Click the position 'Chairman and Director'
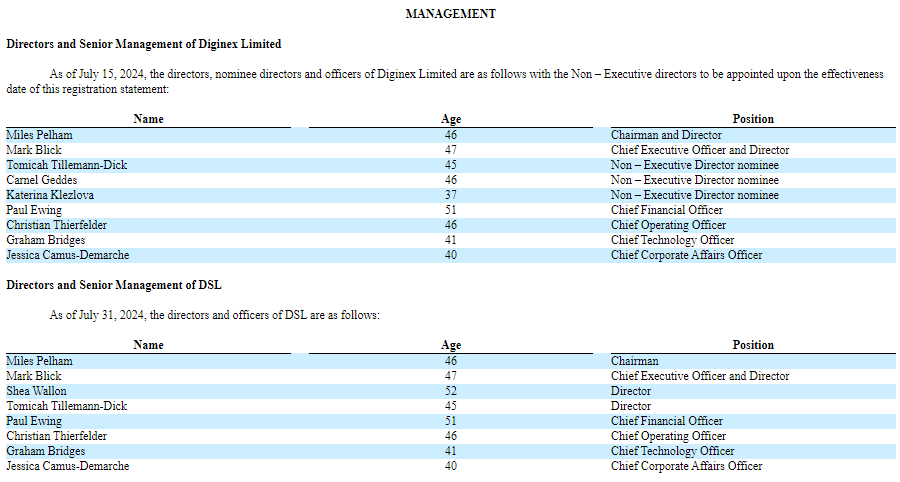Screen dimensions: 900x482 click(x=666, y=135)
